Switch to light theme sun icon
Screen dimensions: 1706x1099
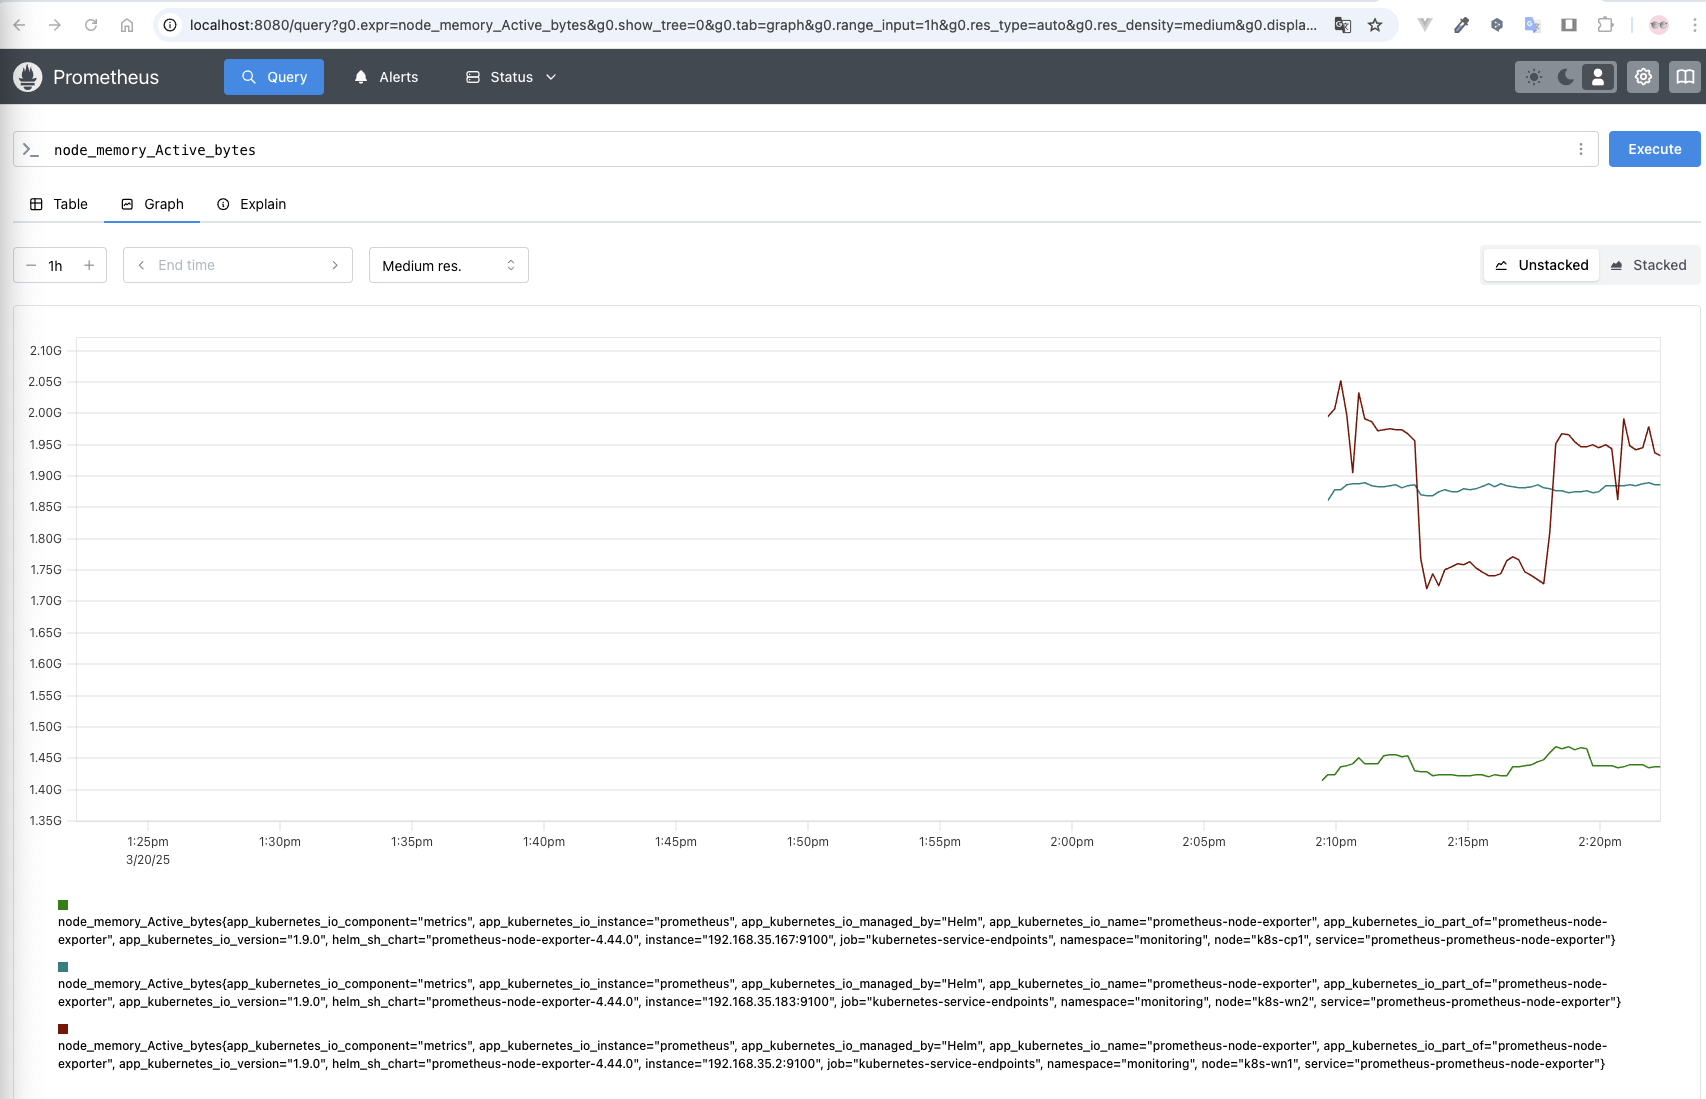pos(1534,77)
